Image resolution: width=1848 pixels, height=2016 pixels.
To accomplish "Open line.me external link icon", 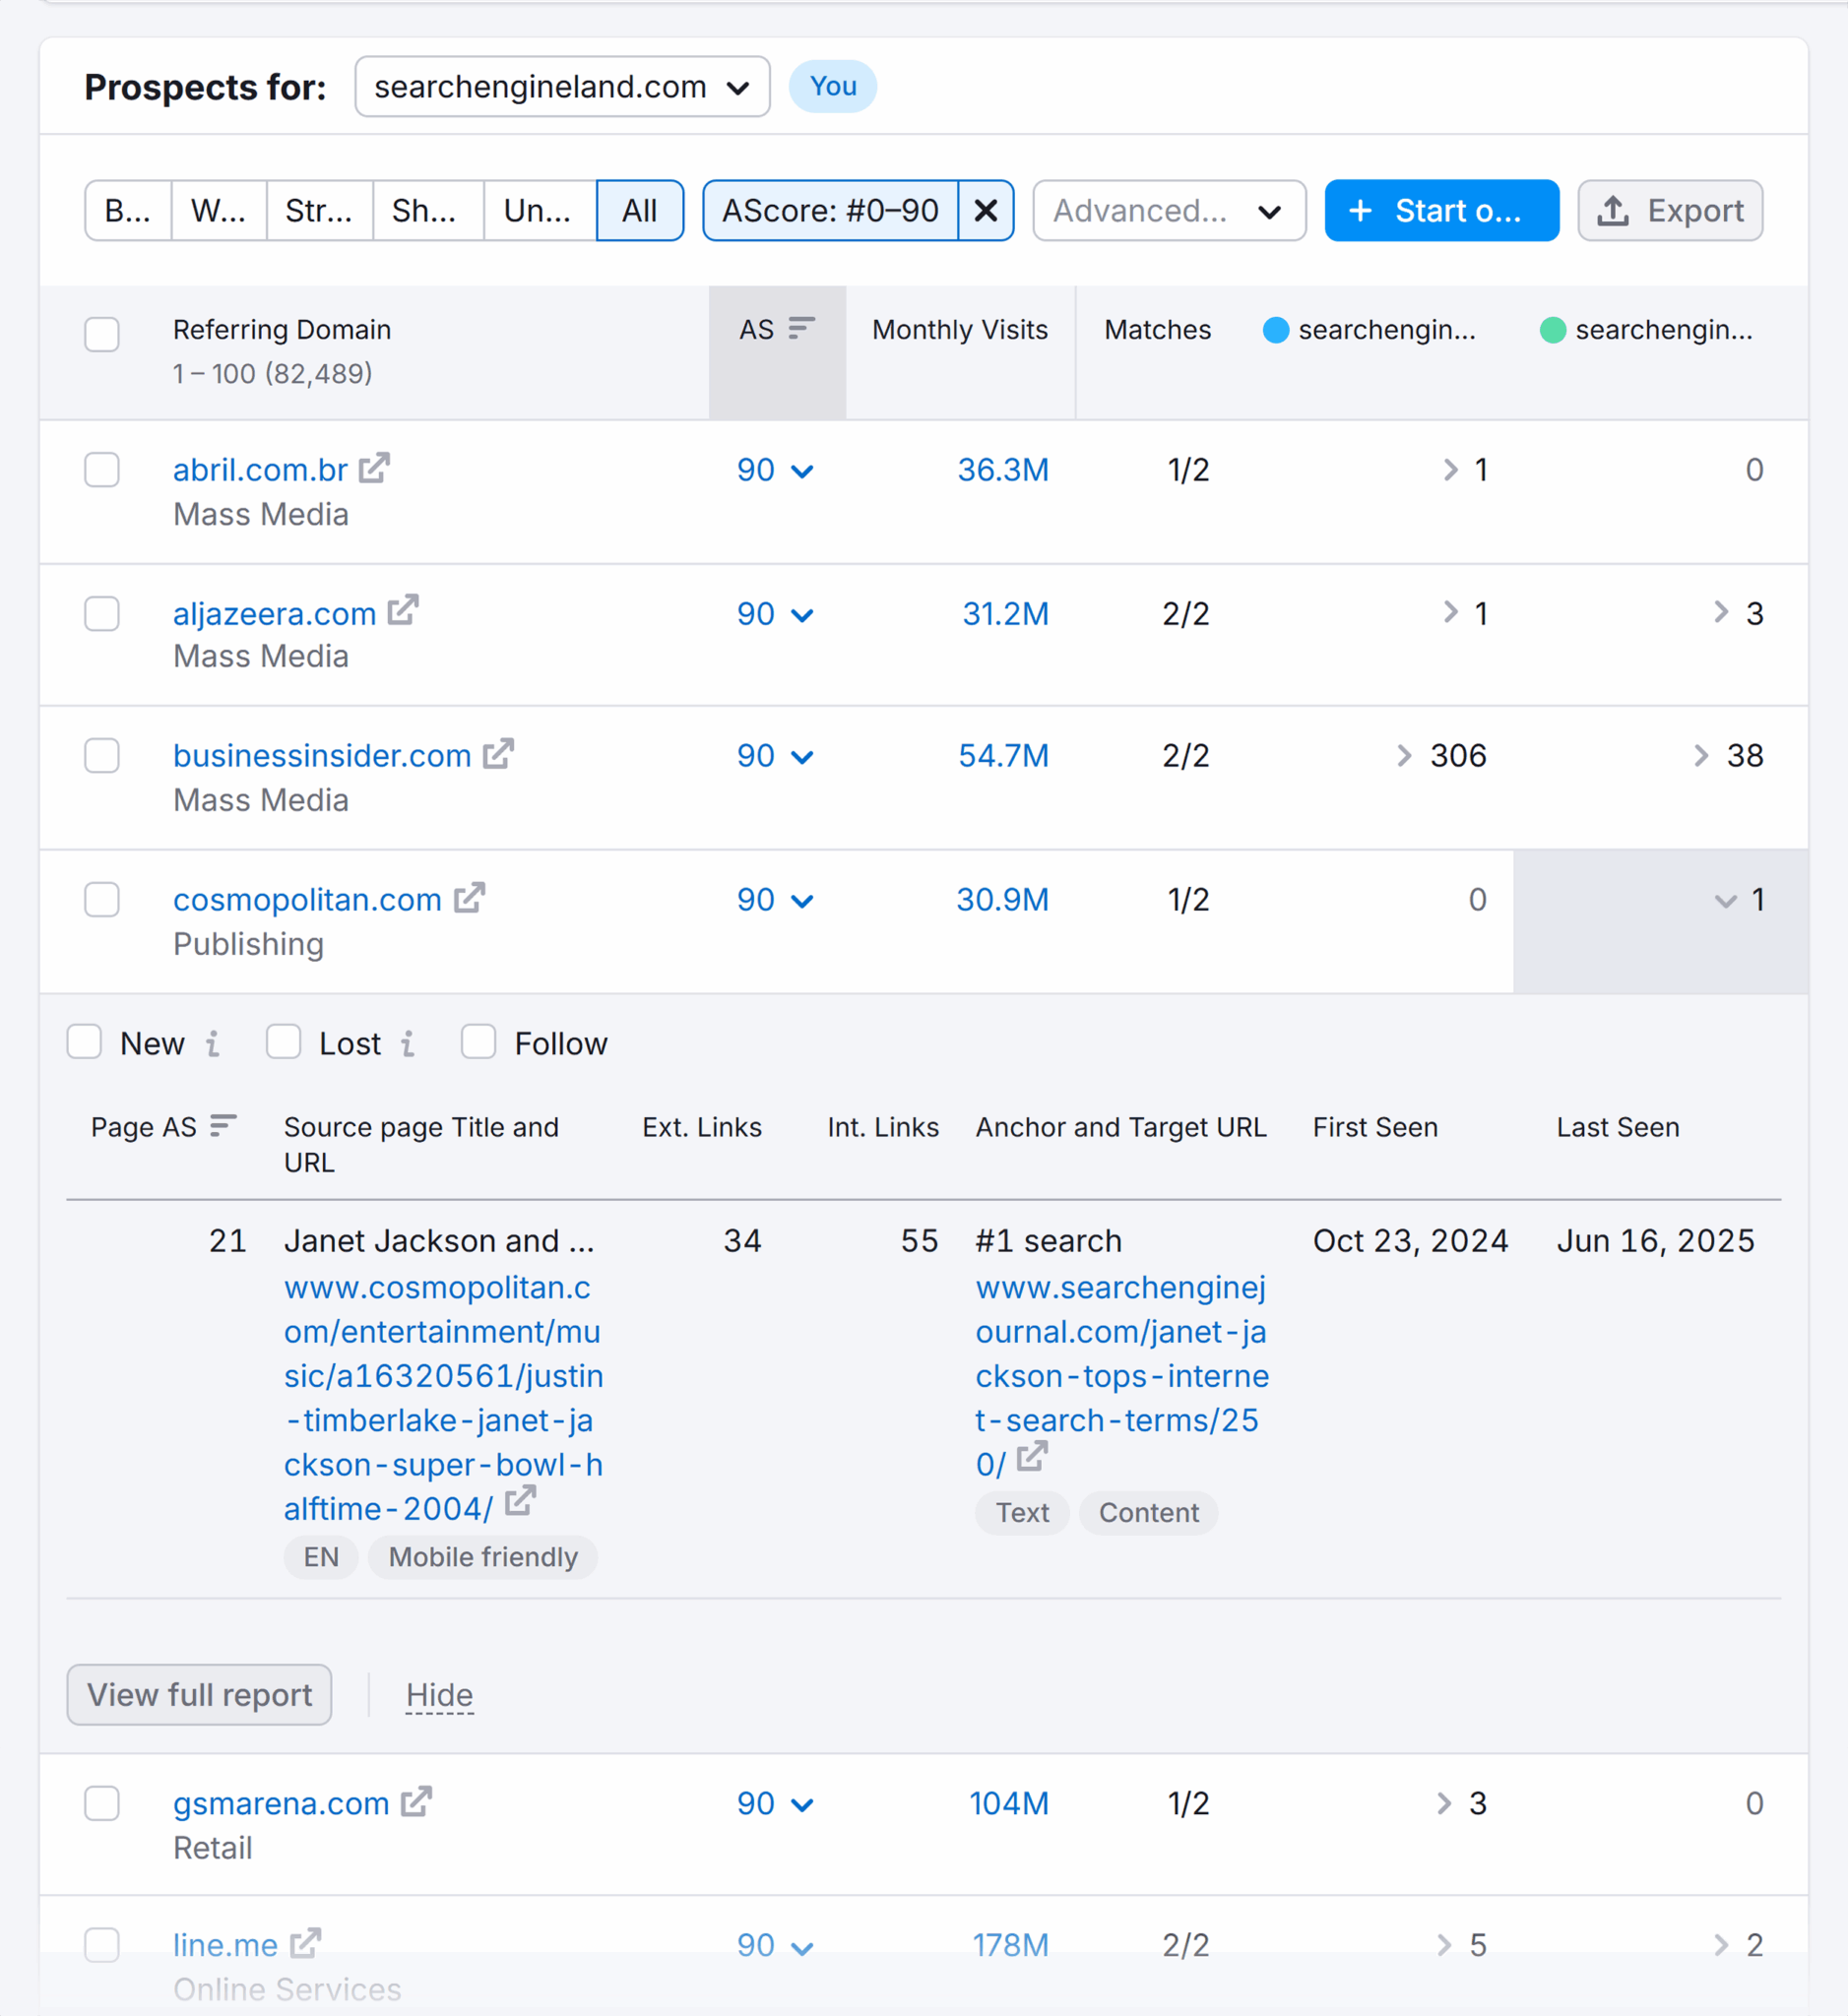I will pos(305,1944).
